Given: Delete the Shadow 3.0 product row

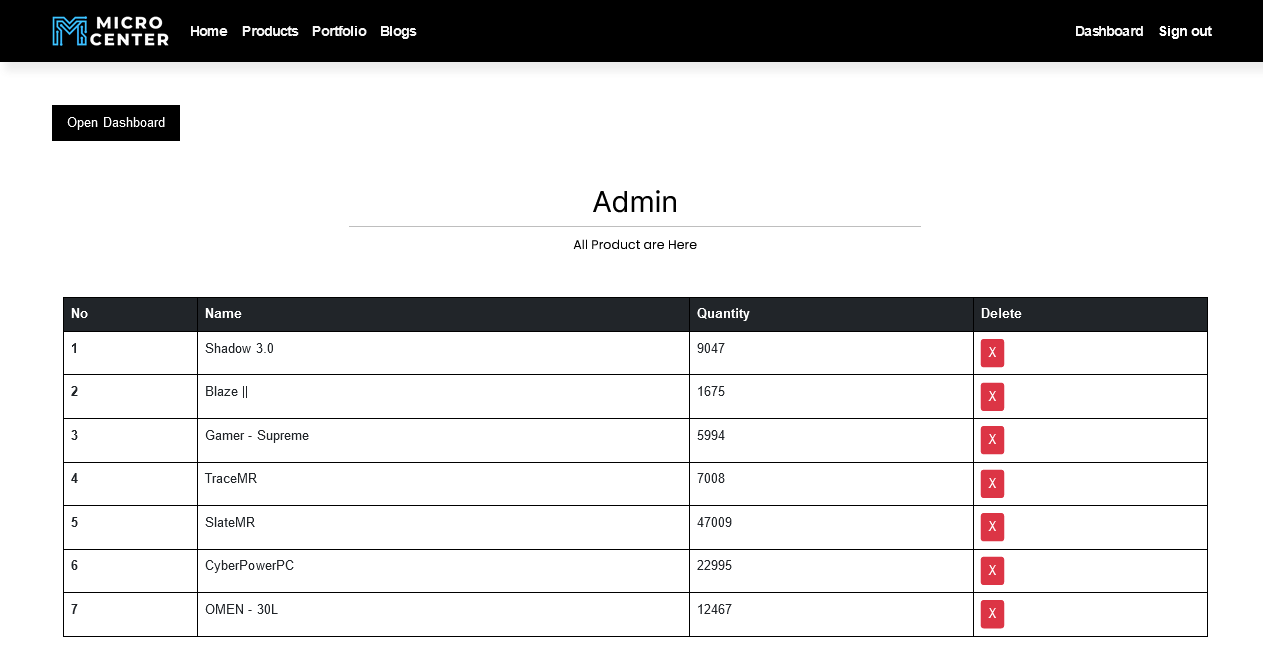Looking at the screenshot, I should tap(992, 353).
